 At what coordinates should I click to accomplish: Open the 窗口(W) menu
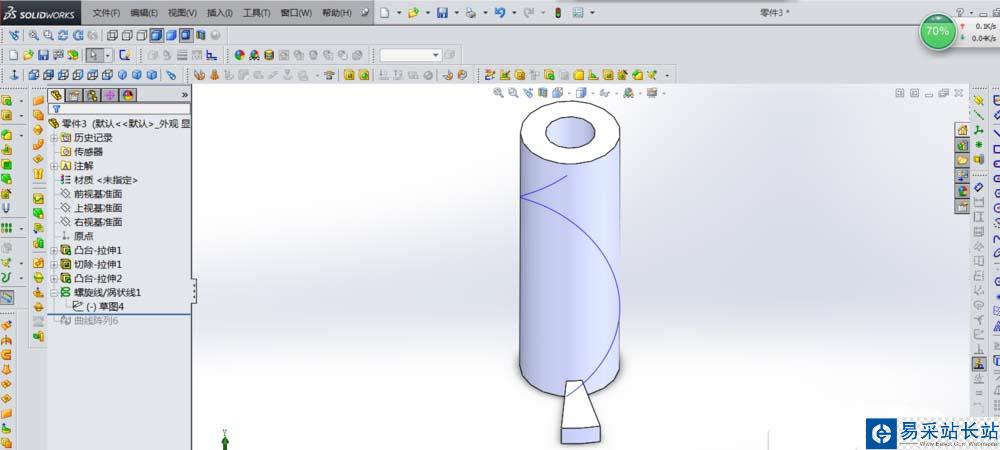pos(297,13)
